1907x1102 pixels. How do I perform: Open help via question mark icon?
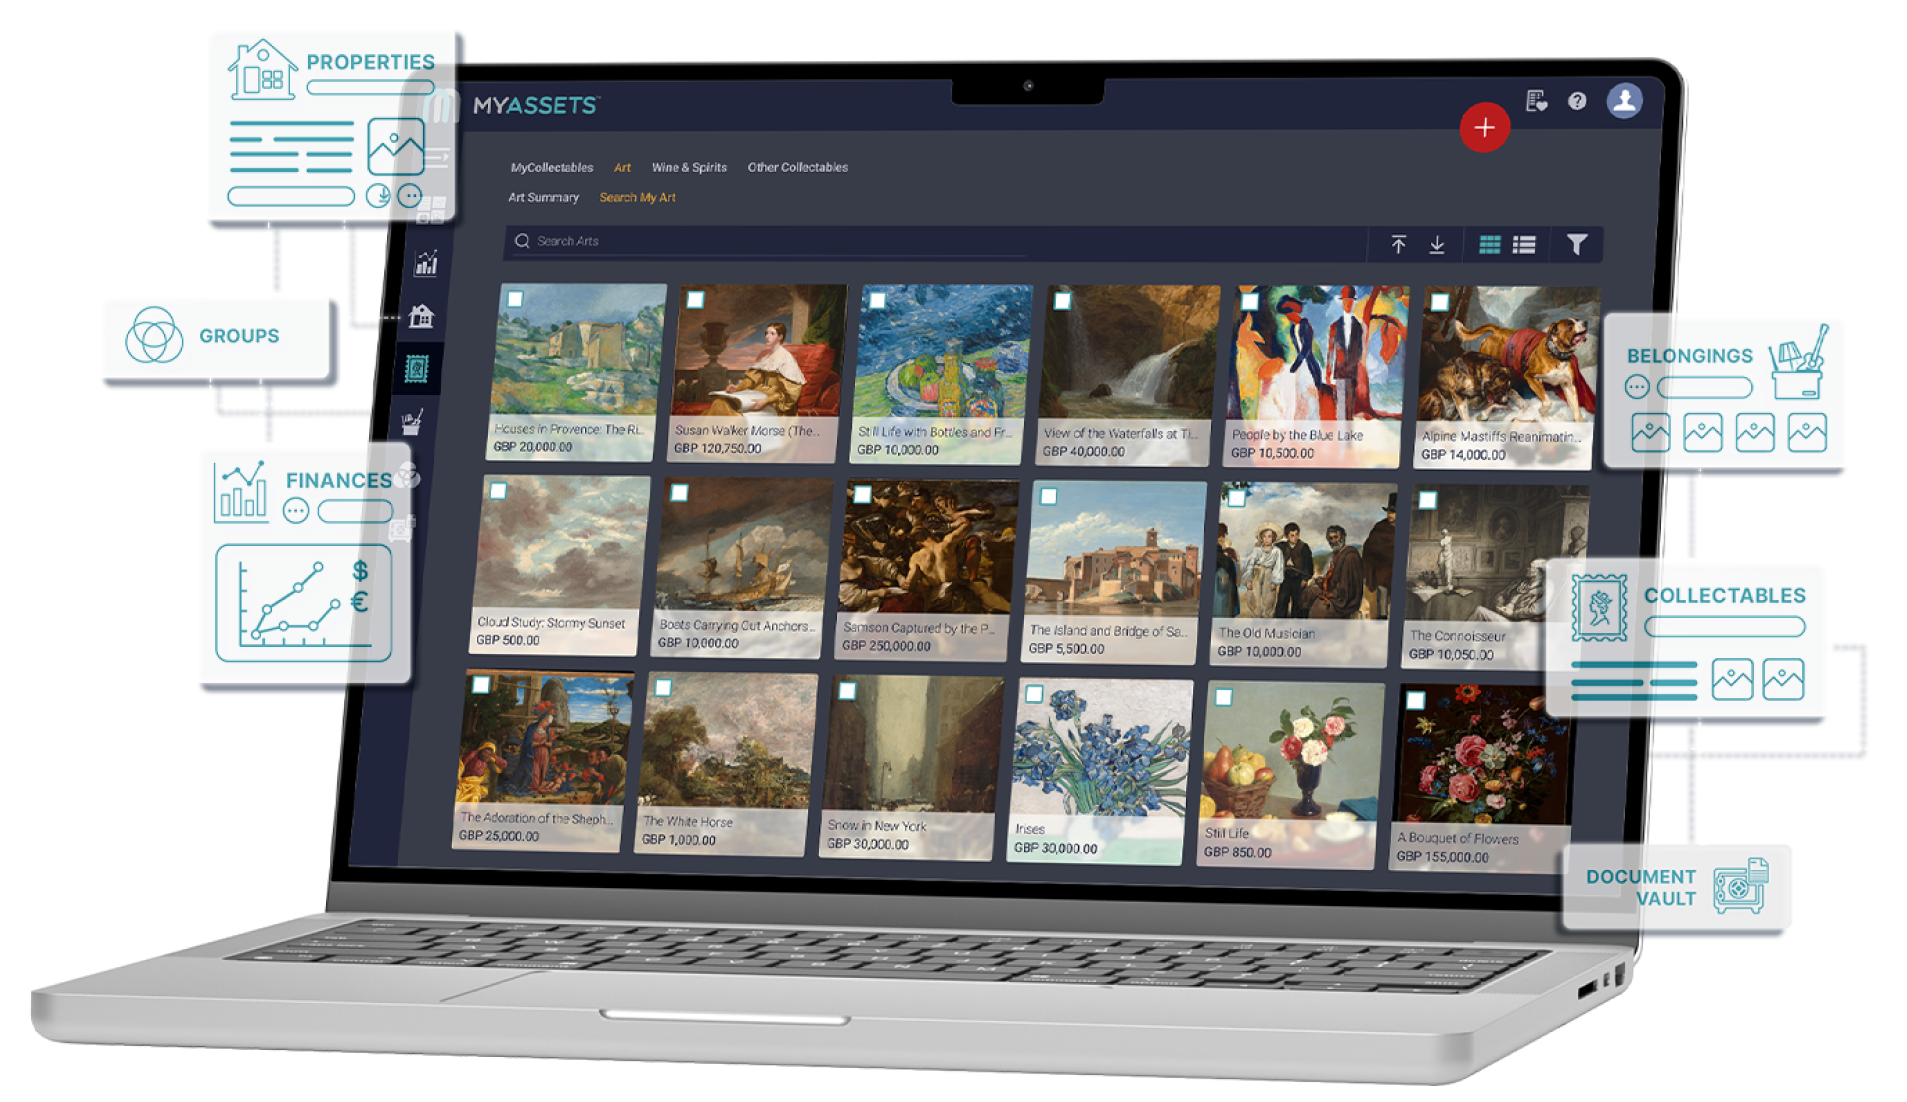[1577, 101]
